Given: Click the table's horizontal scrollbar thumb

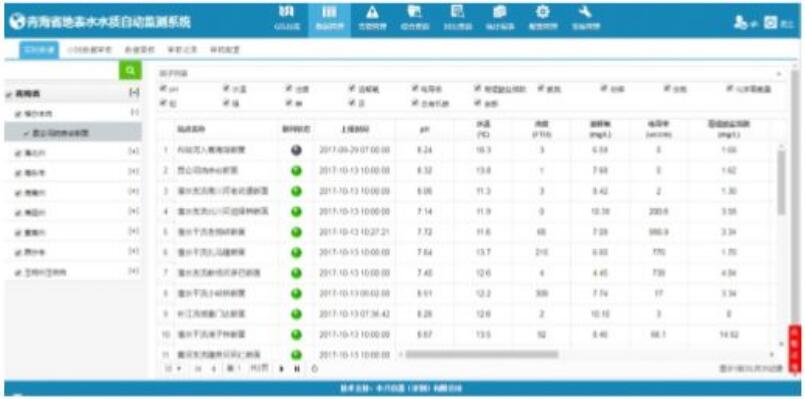Looking at the screenshot, I should point(482,354).
